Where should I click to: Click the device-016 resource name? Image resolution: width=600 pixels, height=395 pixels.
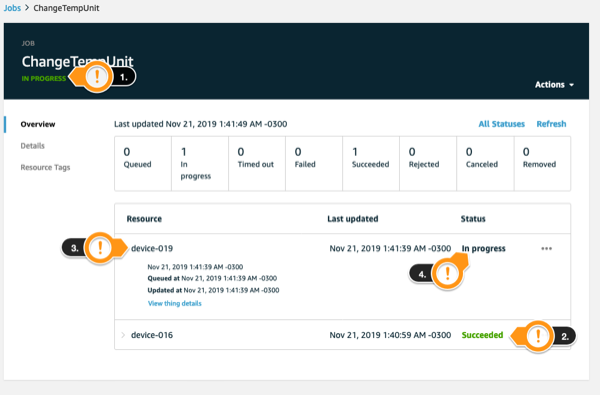point(152,335)
